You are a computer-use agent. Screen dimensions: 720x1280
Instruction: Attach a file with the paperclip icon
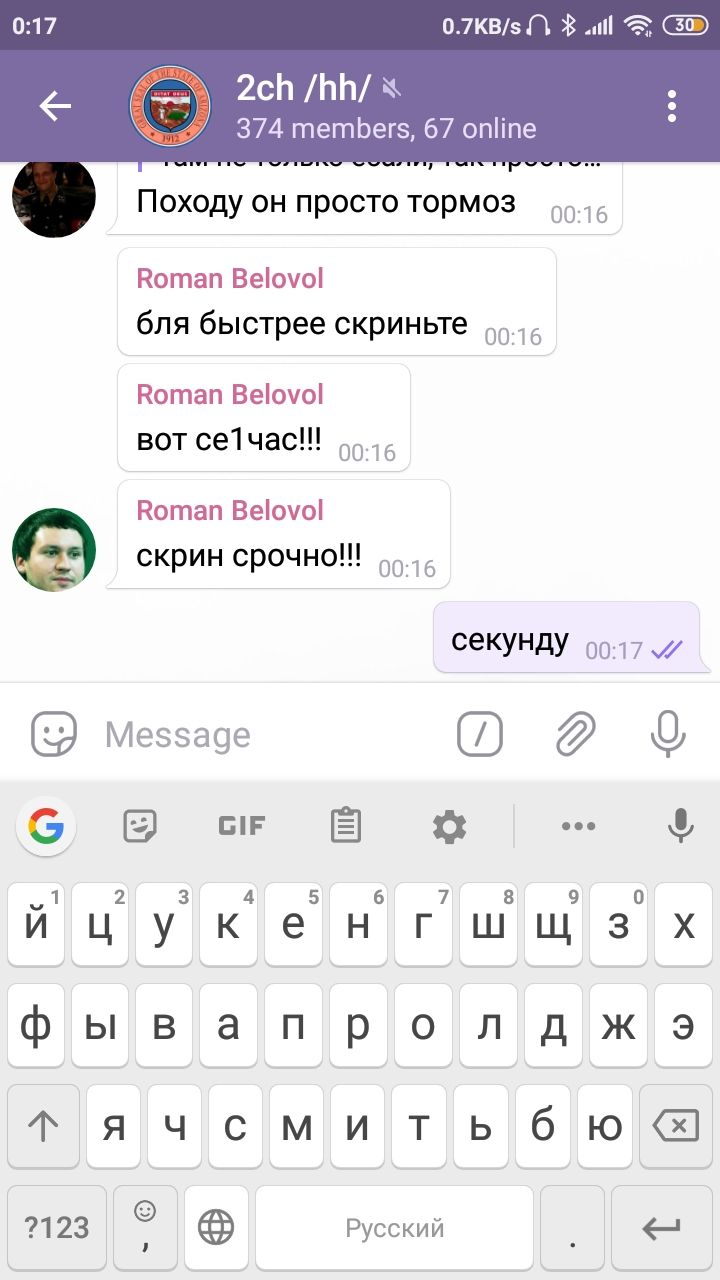pyautogui.click(x=576, y=735)
